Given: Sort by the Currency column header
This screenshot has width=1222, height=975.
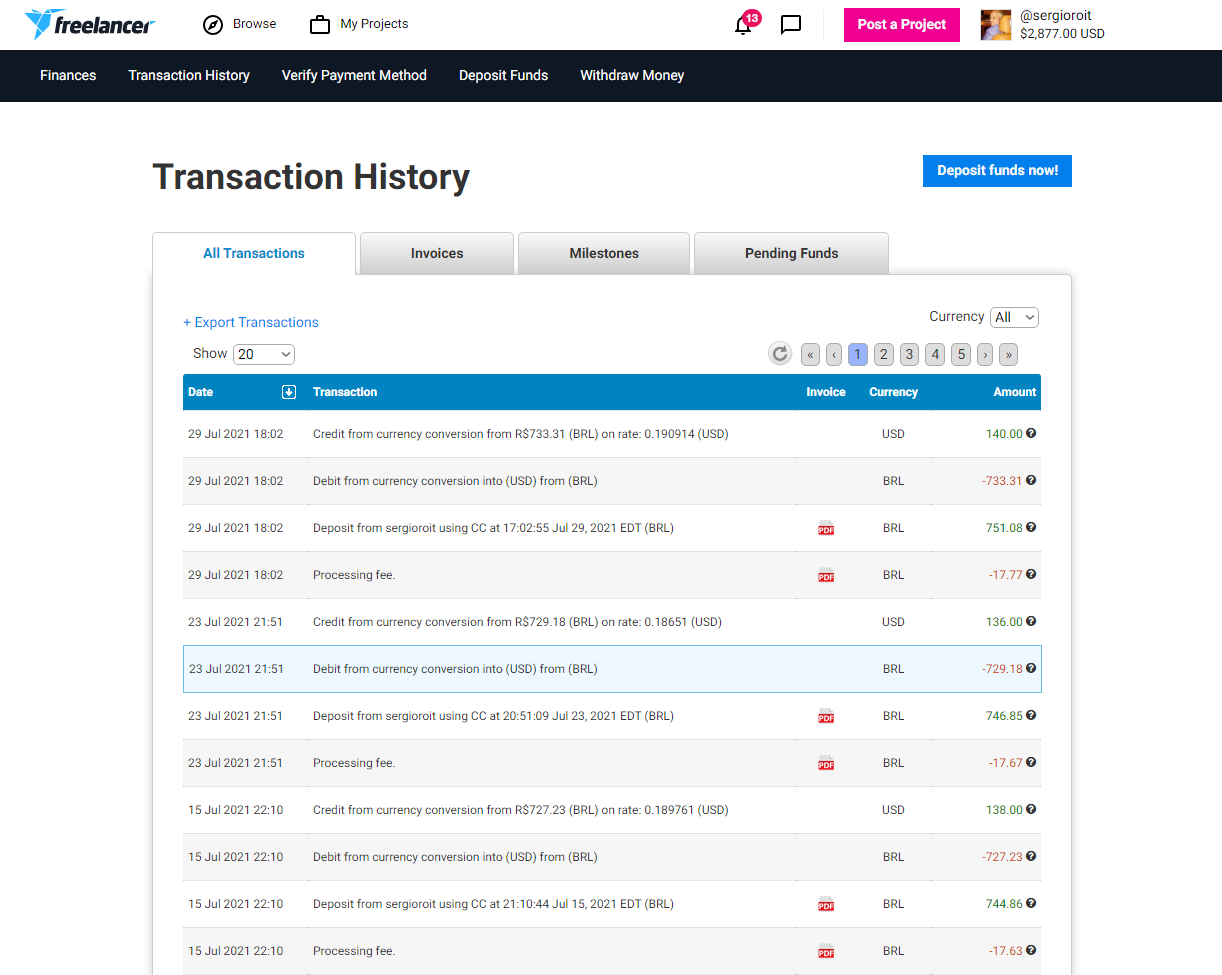Looking at the screenshot, I should 893,392.
